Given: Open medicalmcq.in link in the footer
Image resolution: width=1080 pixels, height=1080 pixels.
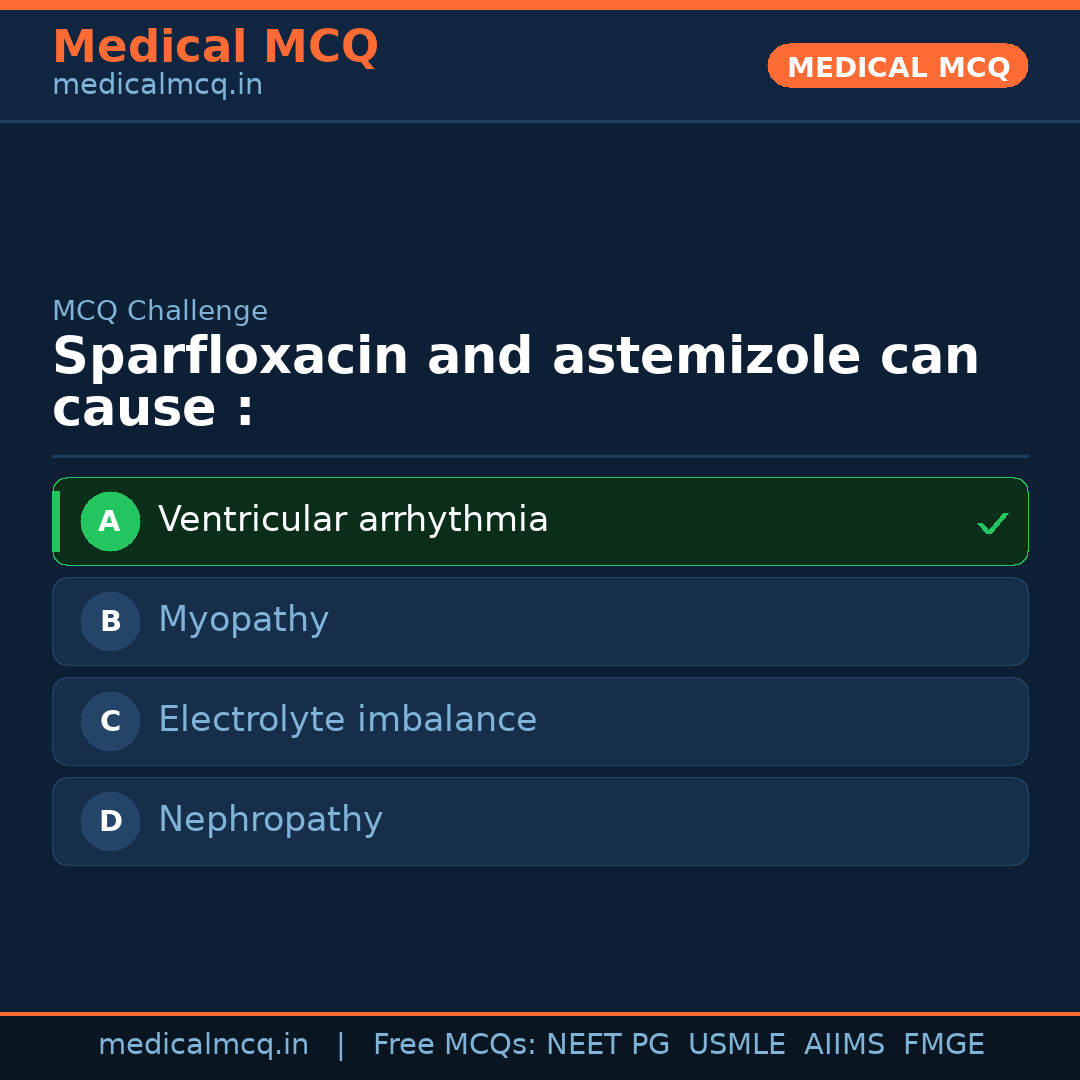Looking at the screenshot, I should click(x=203, y=1045).
